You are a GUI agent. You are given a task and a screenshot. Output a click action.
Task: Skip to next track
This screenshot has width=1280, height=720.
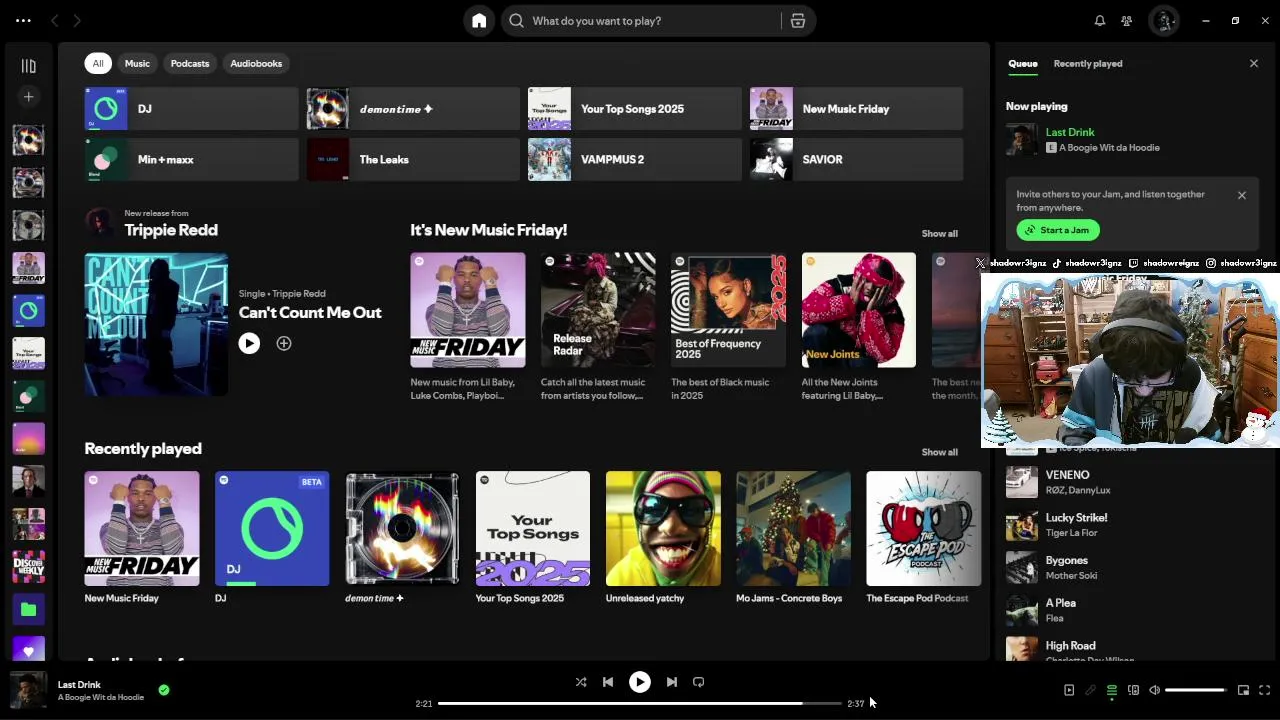tap(672, 682)
